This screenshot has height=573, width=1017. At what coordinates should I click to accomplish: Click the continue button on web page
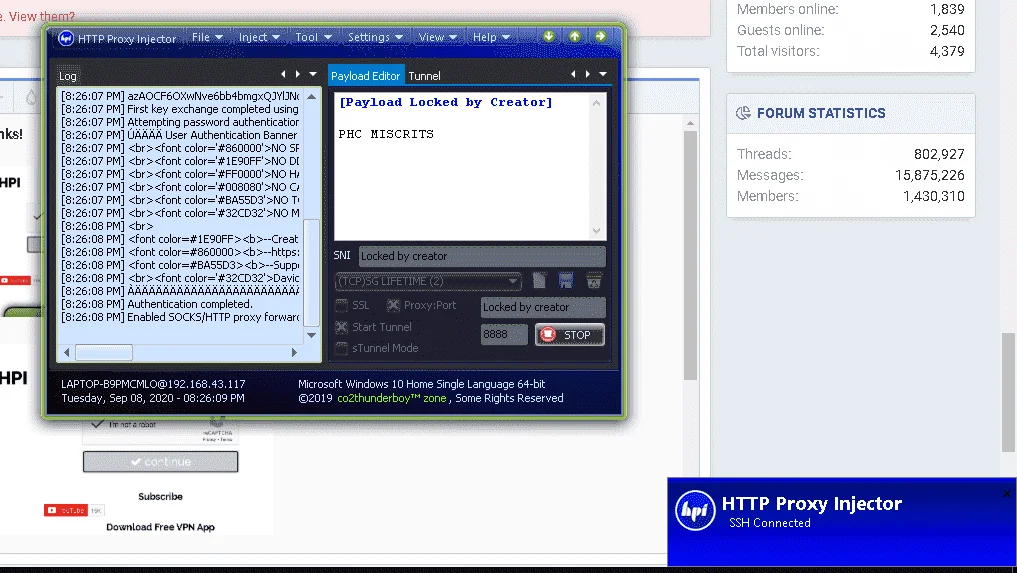tap(160, 461)
